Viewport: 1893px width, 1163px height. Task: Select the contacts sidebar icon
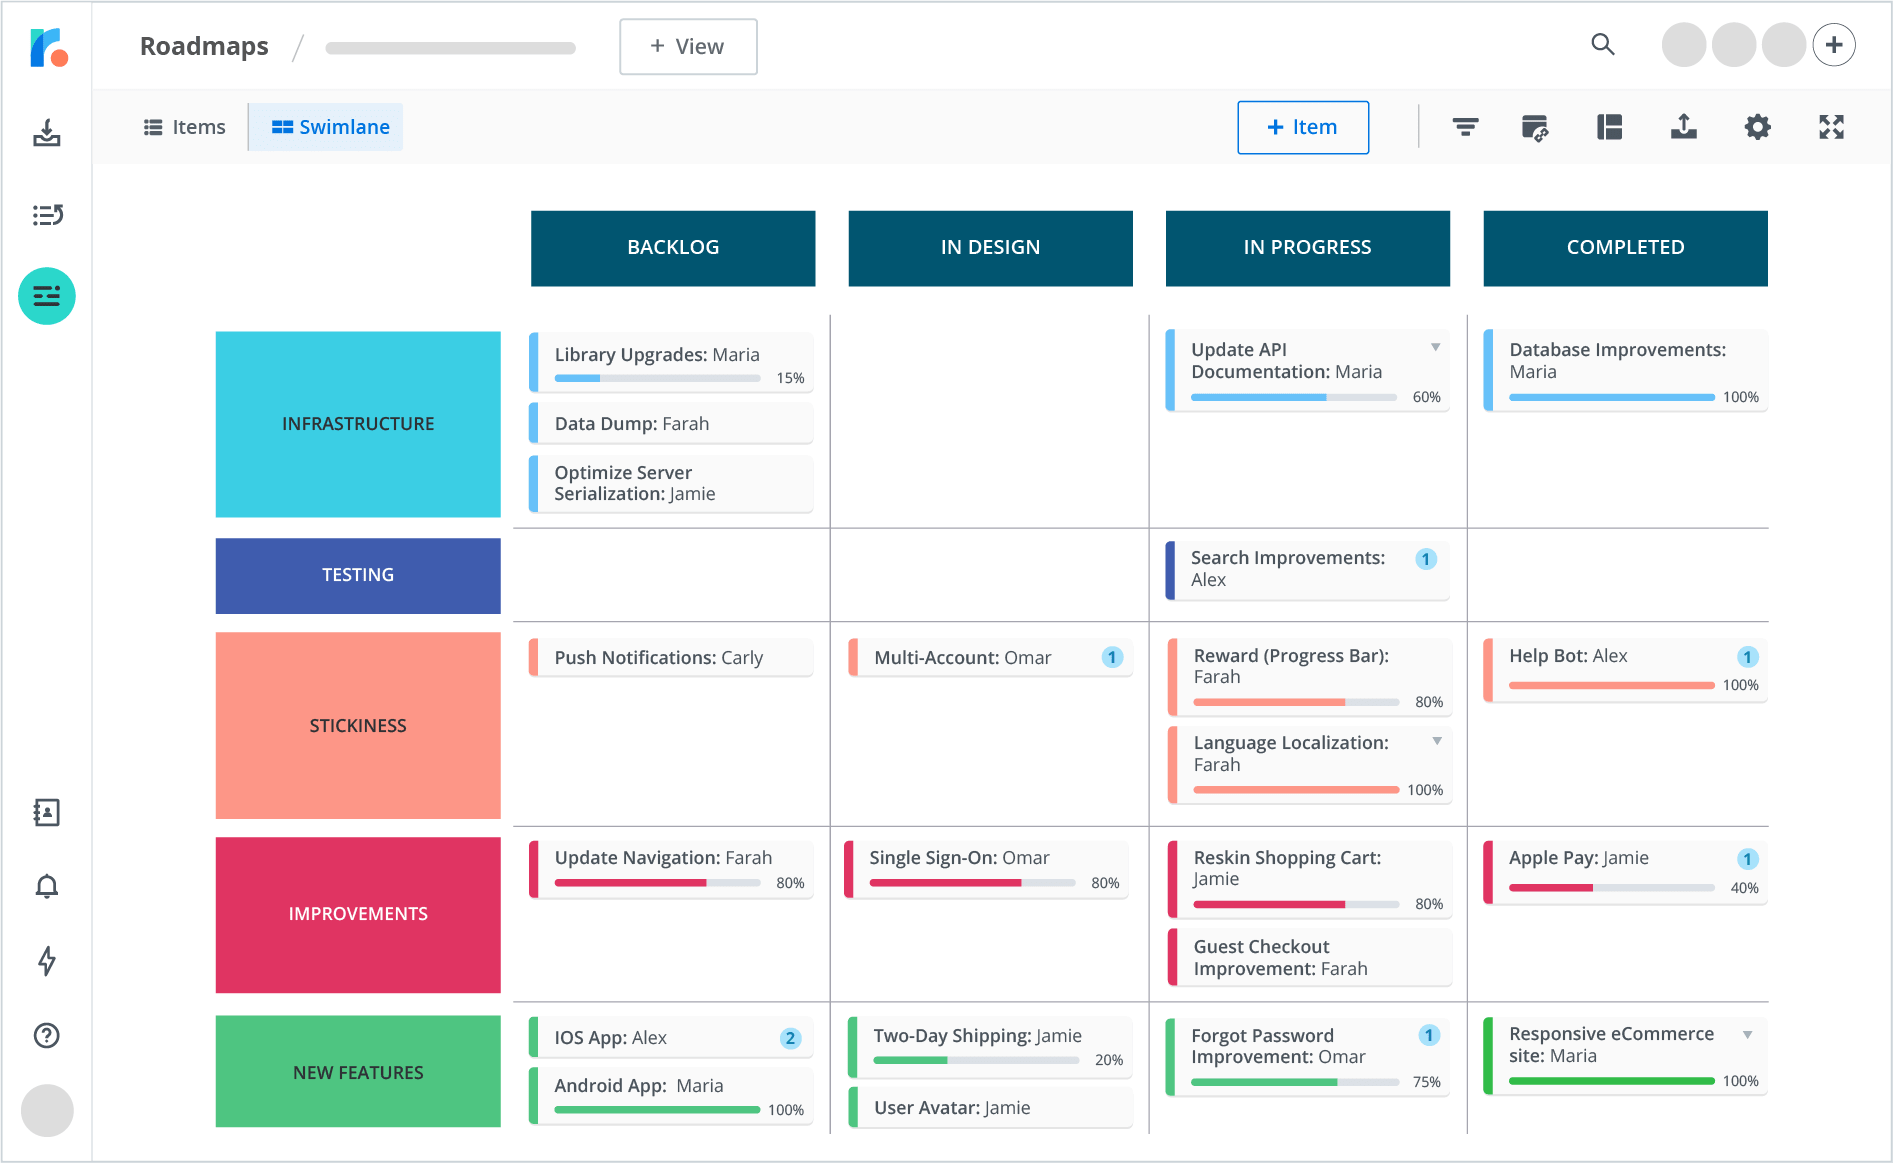coord(46,812)
